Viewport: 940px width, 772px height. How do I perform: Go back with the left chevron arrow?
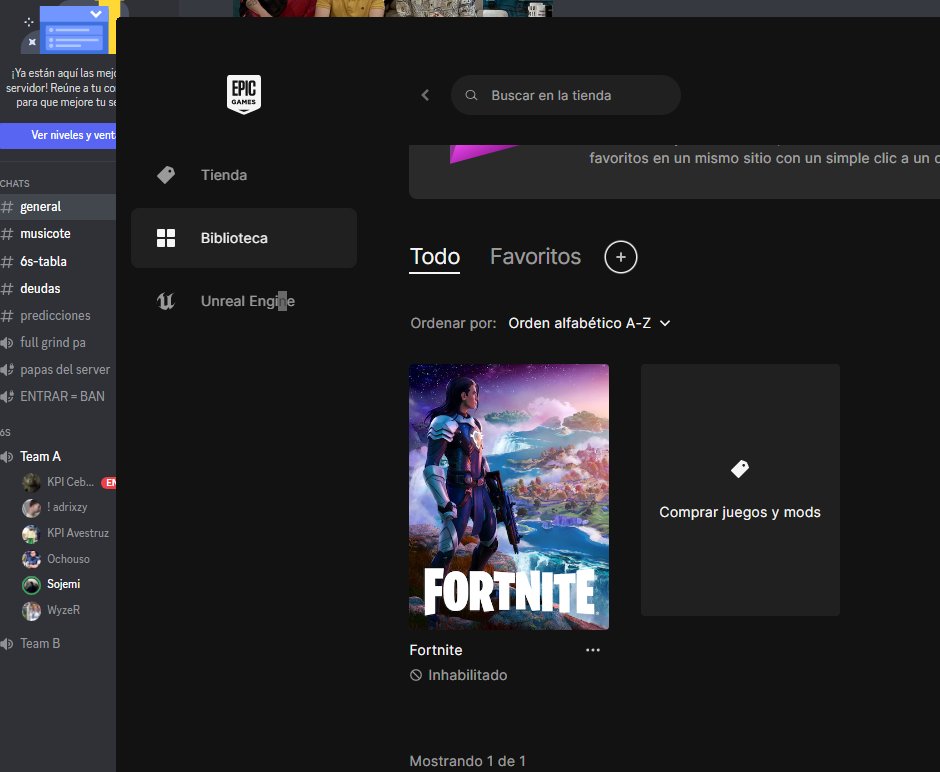425,95
